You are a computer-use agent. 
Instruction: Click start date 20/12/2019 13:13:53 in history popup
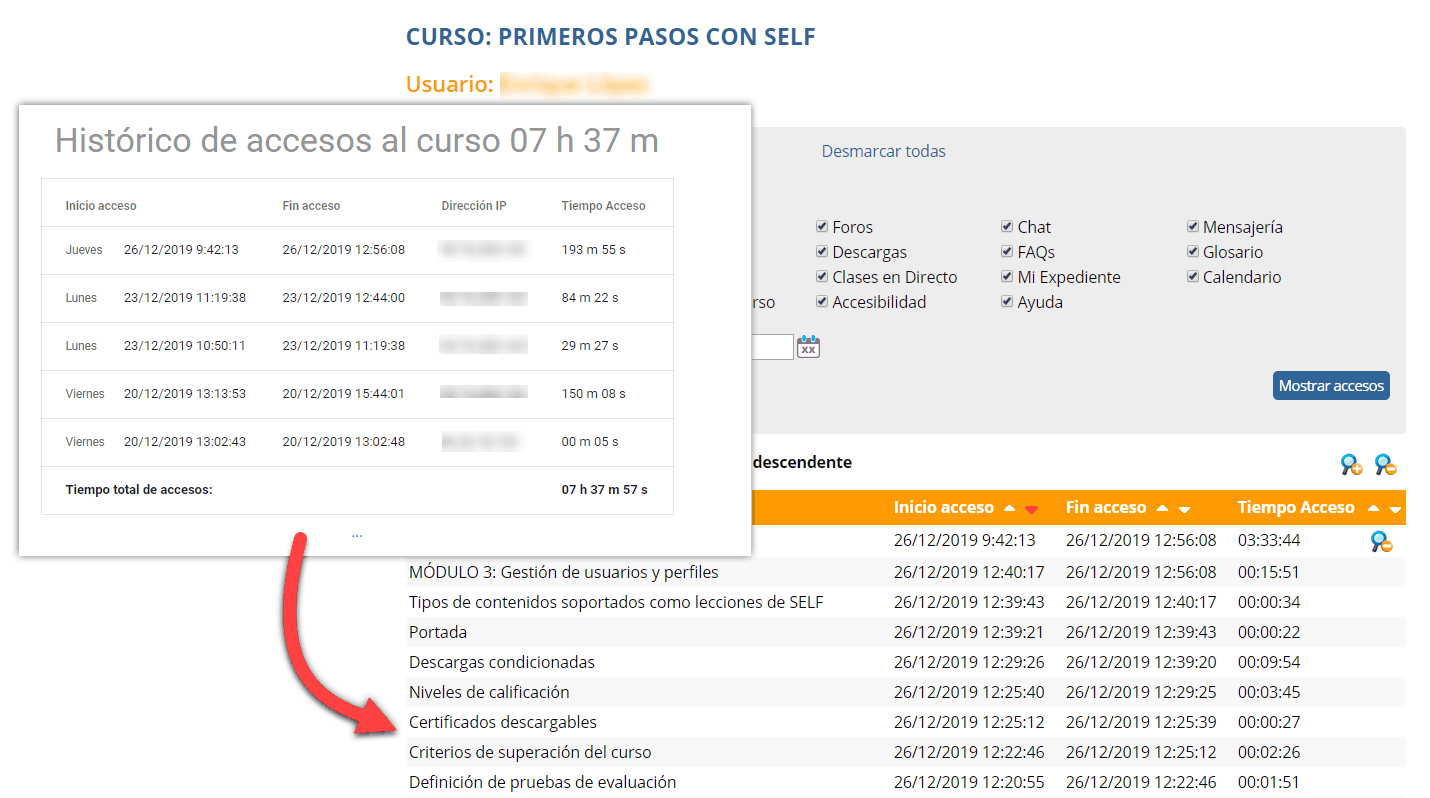(x=185, y=394)
